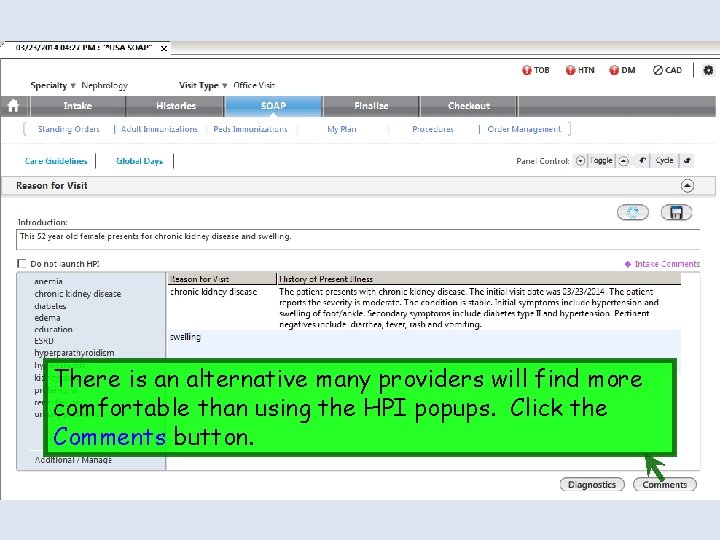Click the Comments button

664,484
